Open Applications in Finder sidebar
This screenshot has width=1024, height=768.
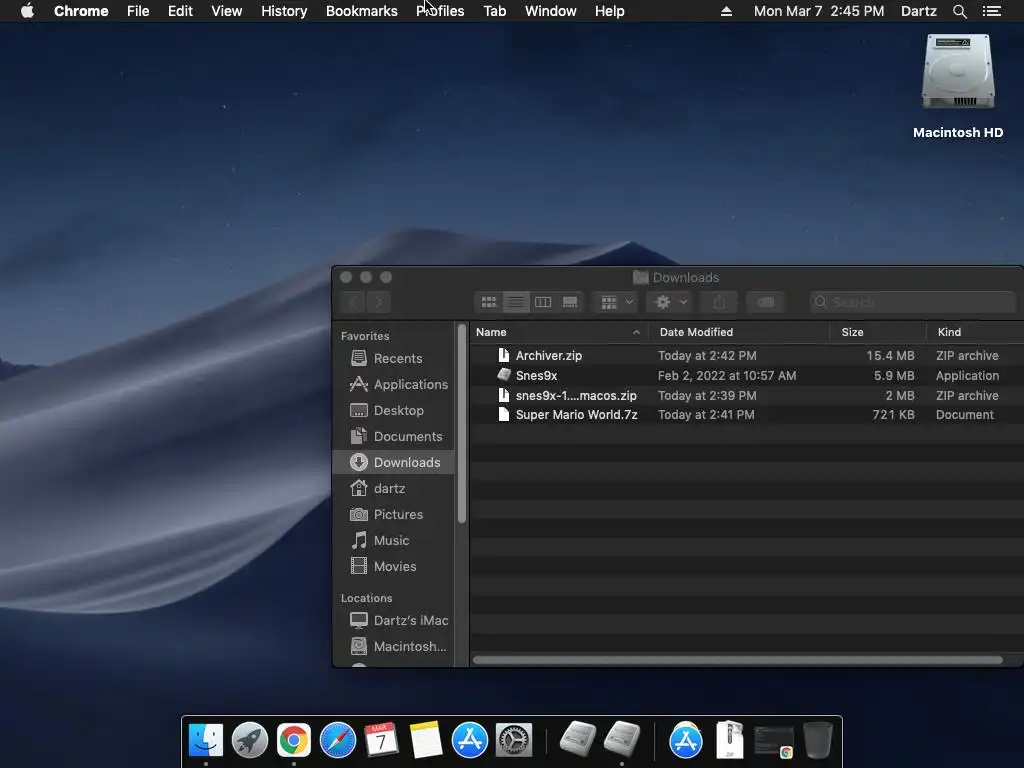[x=394, y=384]
